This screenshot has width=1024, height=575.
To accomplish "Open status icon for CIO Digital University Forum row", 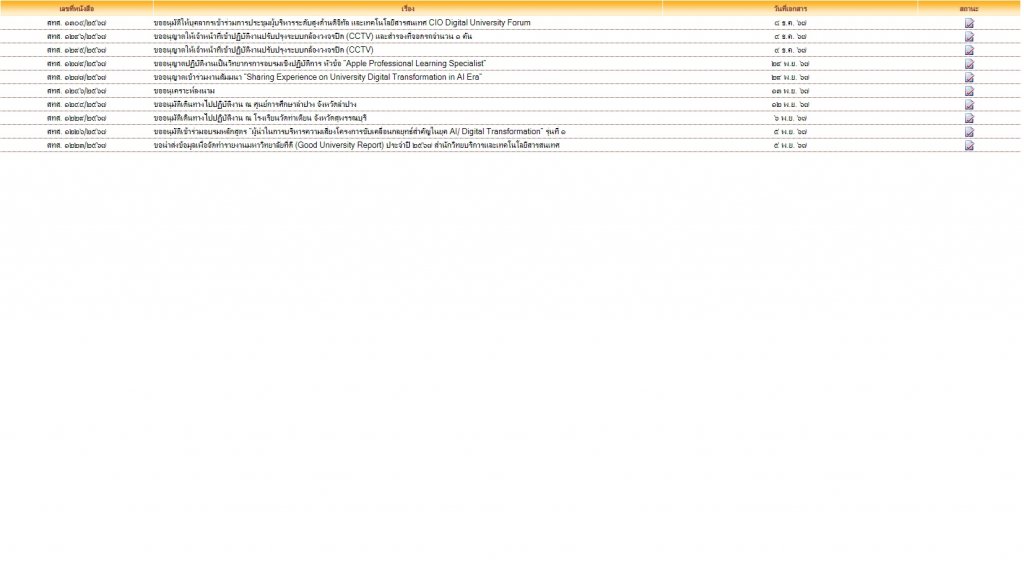I will coord(969,23).
